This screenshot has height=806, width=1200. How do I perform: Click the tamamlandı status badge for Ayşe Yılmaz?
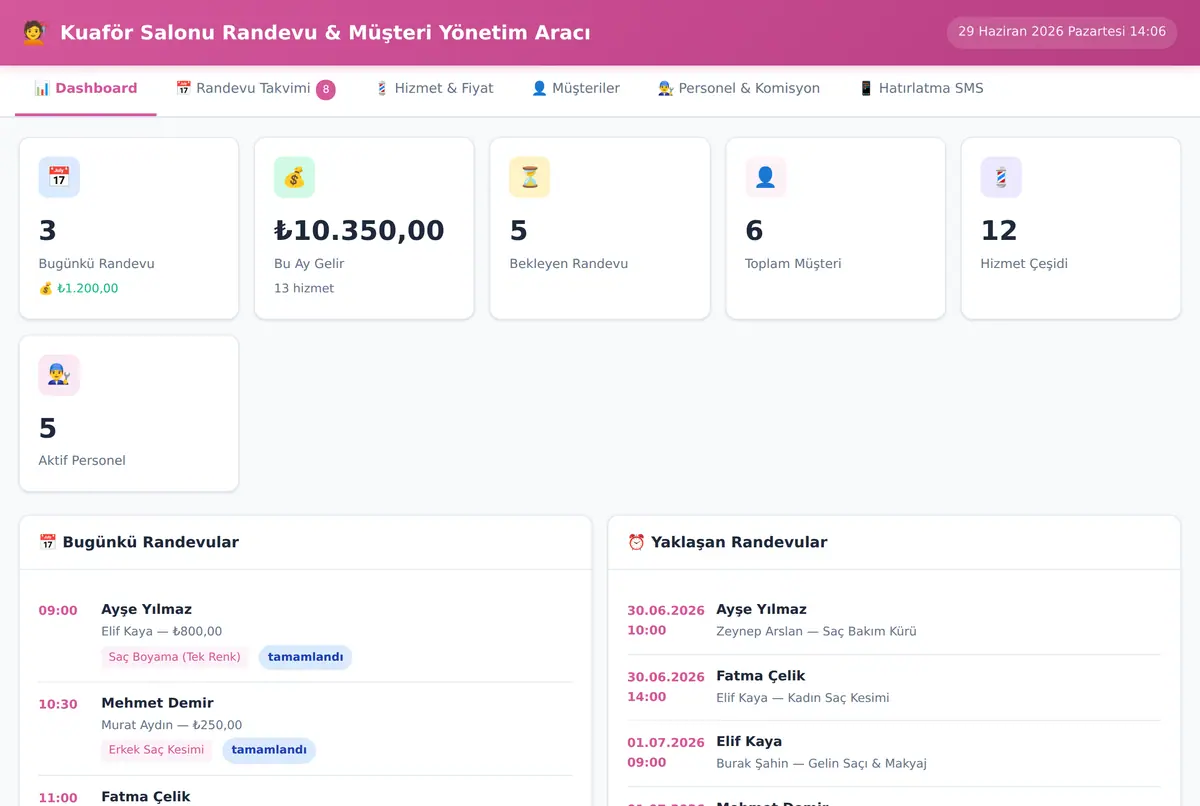tap(305, 657)
